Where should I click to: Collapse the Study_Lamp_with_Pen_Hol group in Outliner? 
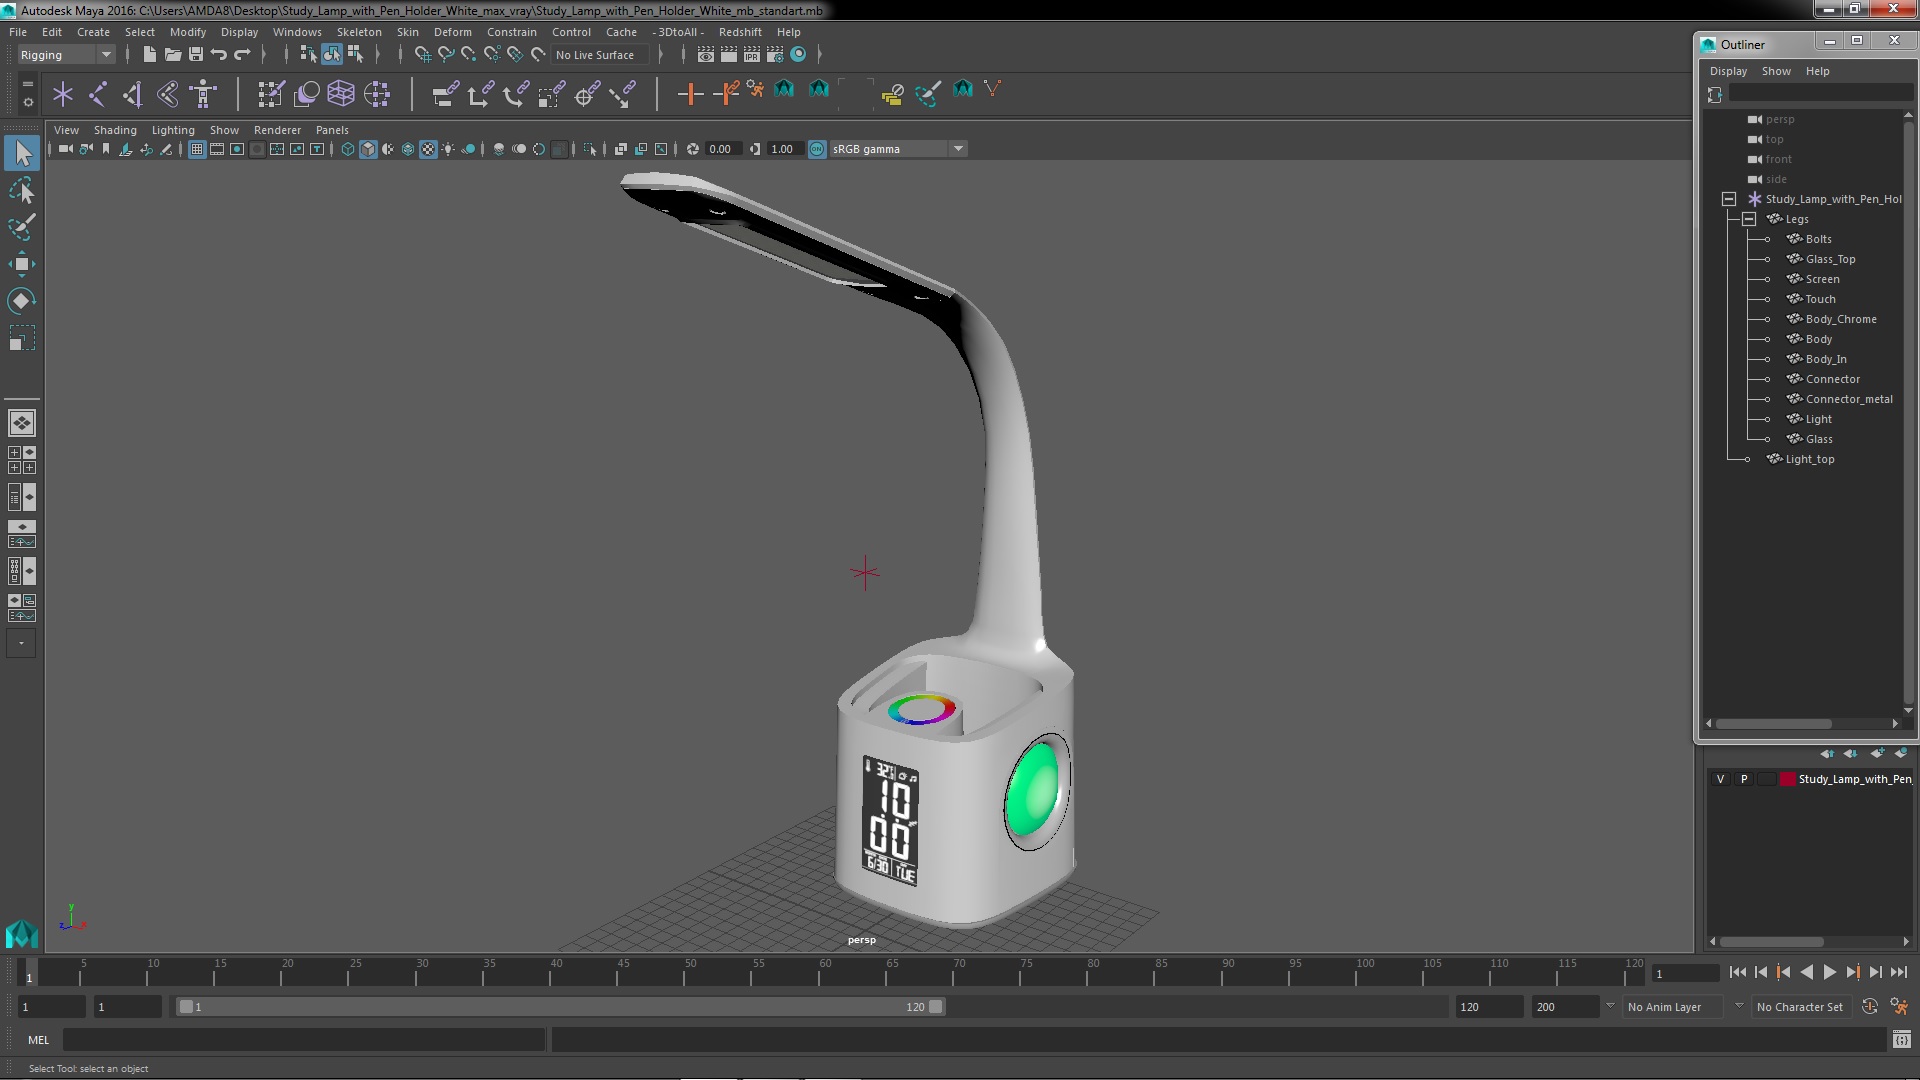coord(1728,199)
